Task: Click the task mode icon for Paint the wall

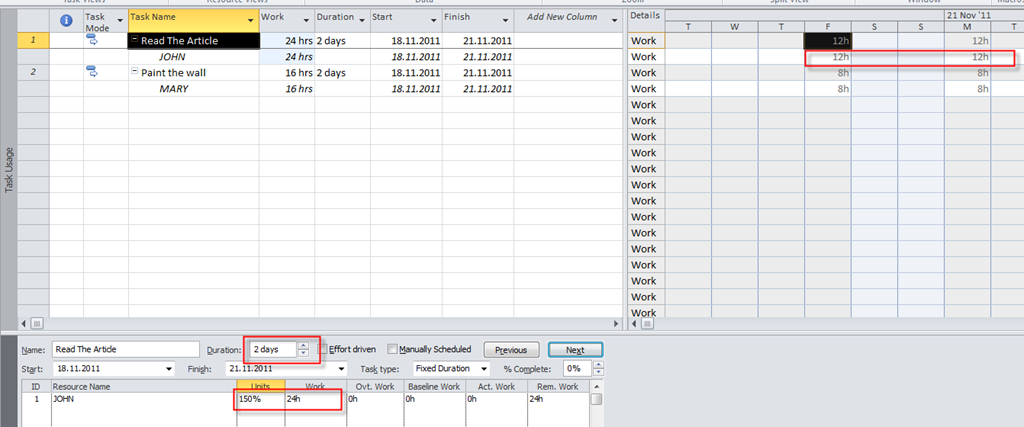Action: [93, 72]
